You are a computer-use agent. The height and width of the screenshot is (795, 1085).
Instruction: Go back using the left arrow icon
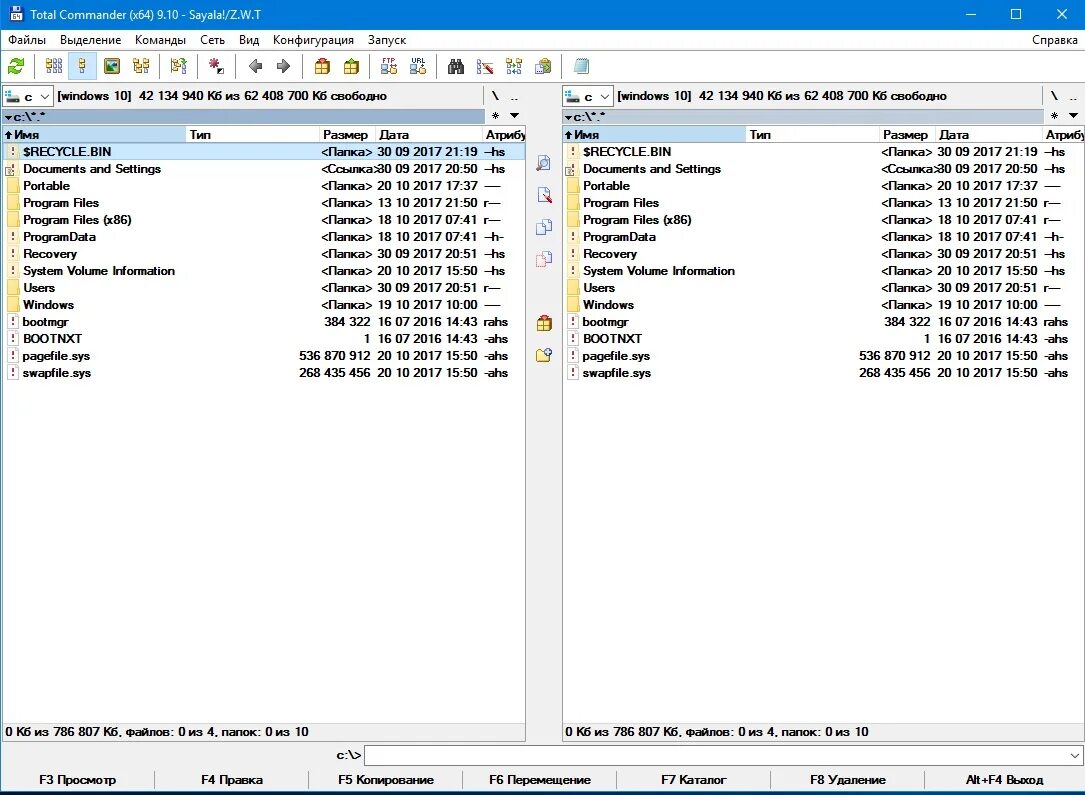[255, 66]
